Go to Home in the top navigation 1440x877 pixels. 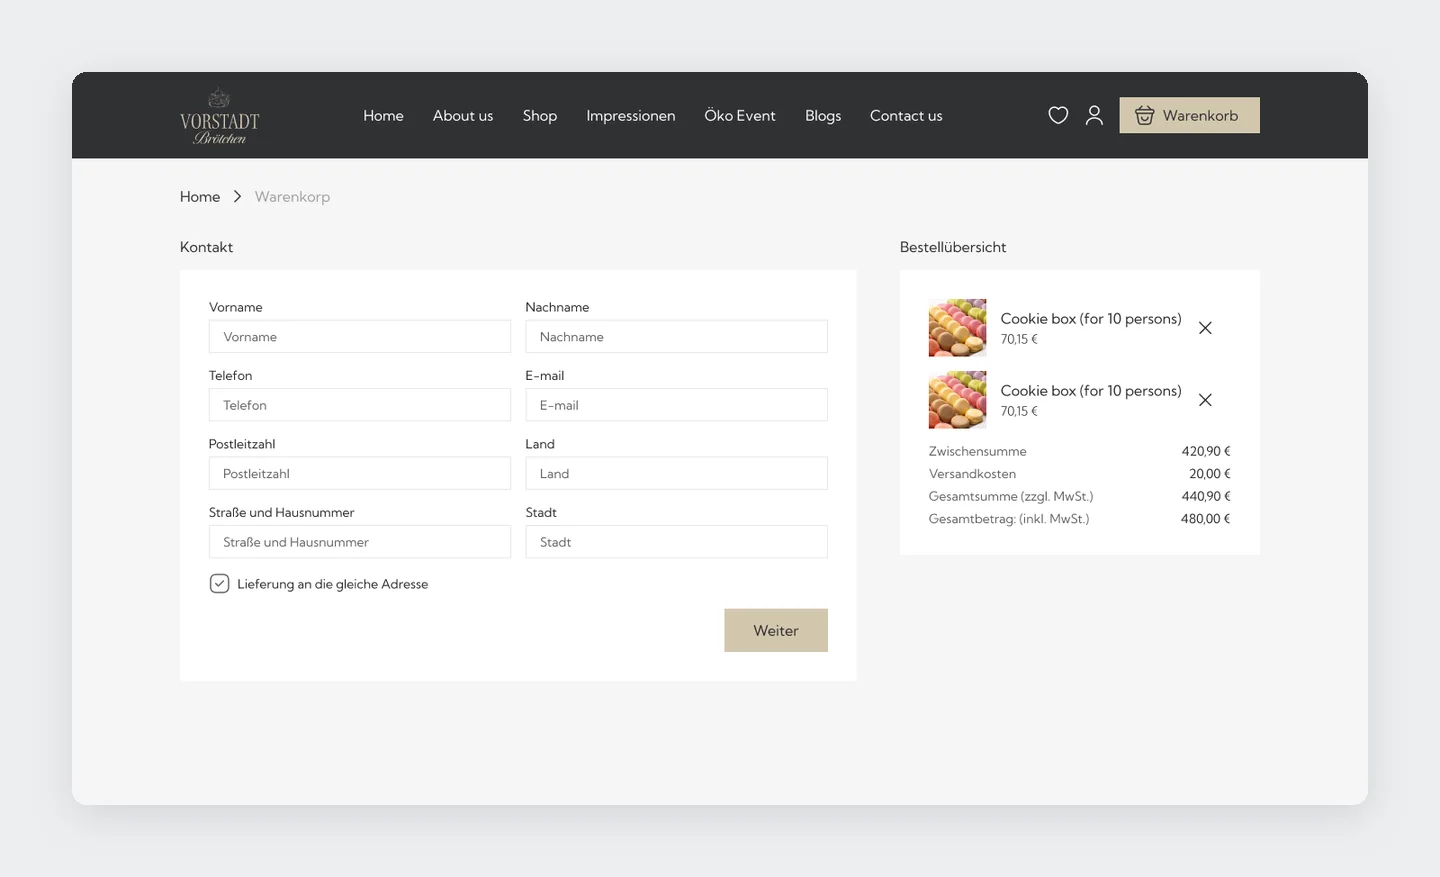click(383, 115)
